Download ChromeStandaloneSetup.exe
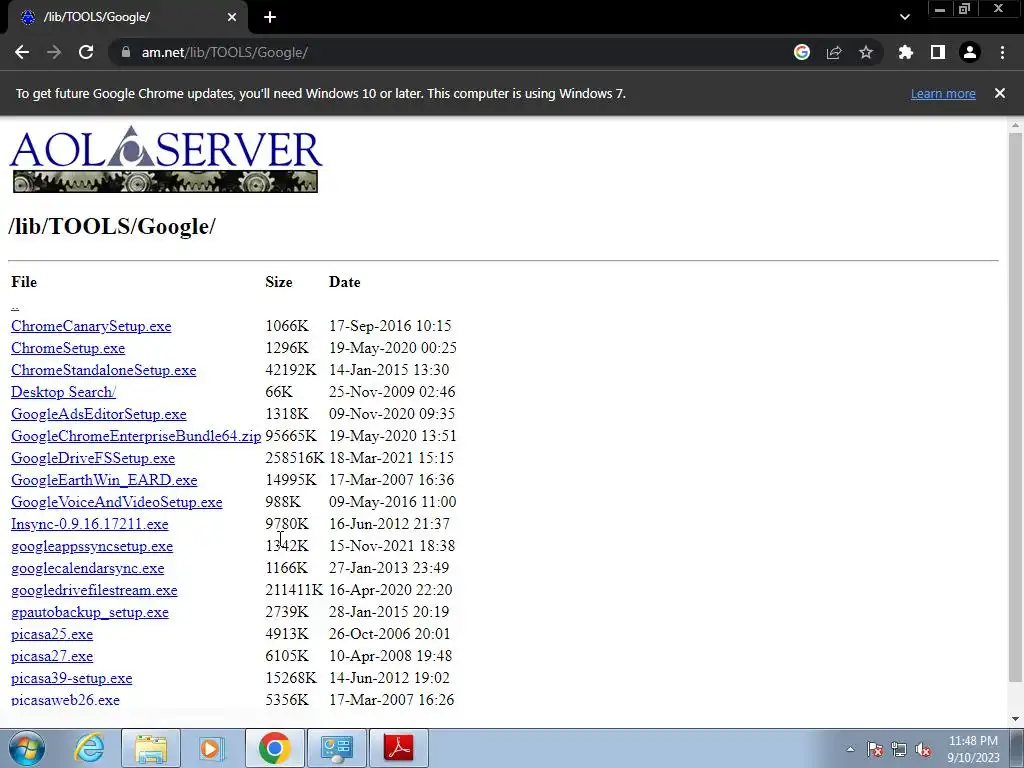Viewport: 1024px width, 768px height. [103, 370]
